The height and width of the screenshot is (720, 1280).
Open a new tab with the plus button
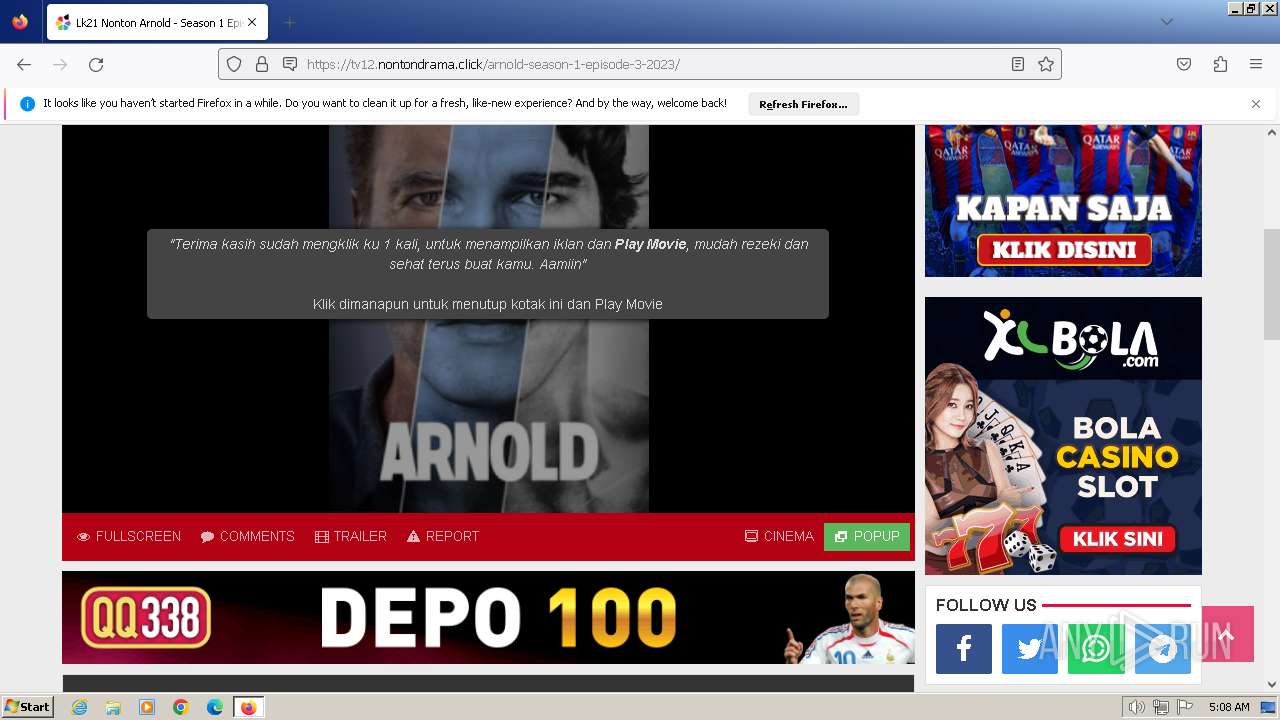click(289, 22)
